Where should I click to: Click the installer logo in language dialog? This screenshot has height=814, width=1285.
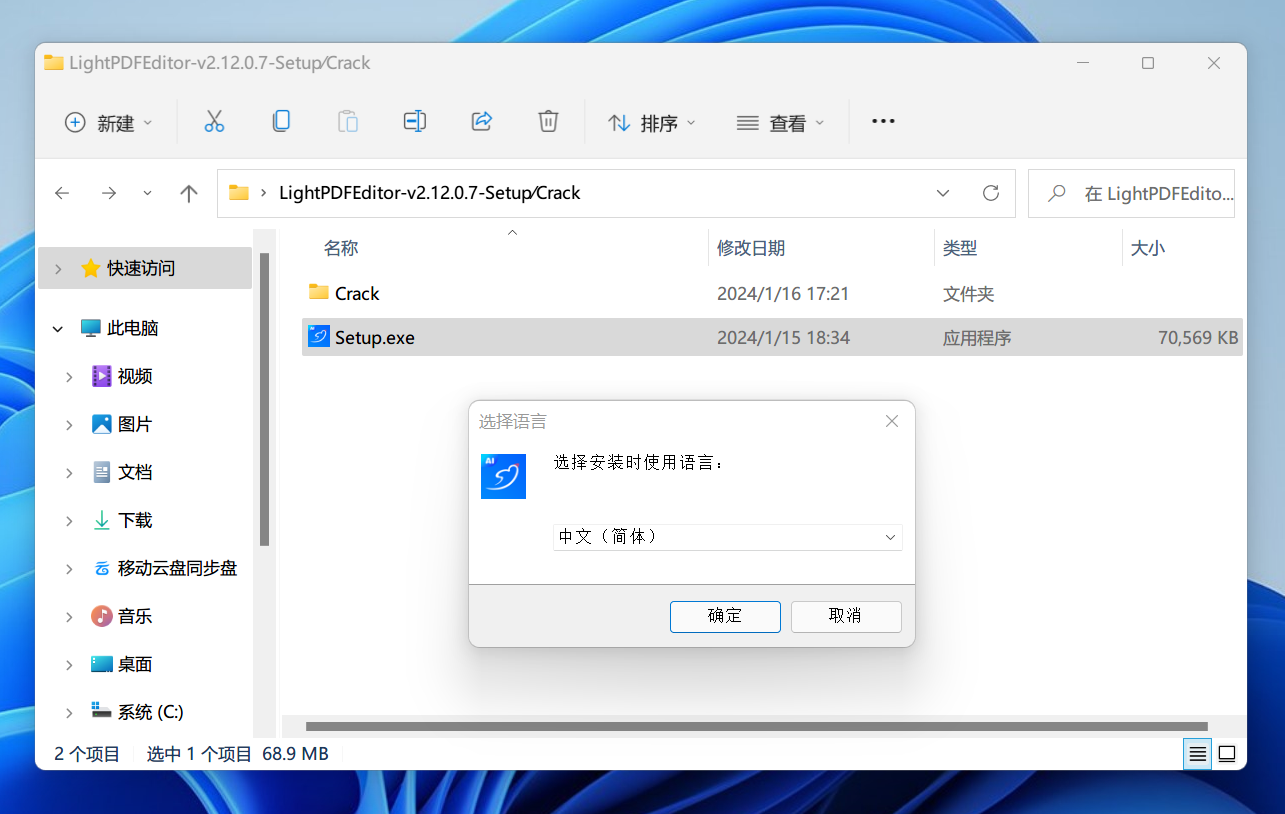pyautogui.click(x=503, y=476)
